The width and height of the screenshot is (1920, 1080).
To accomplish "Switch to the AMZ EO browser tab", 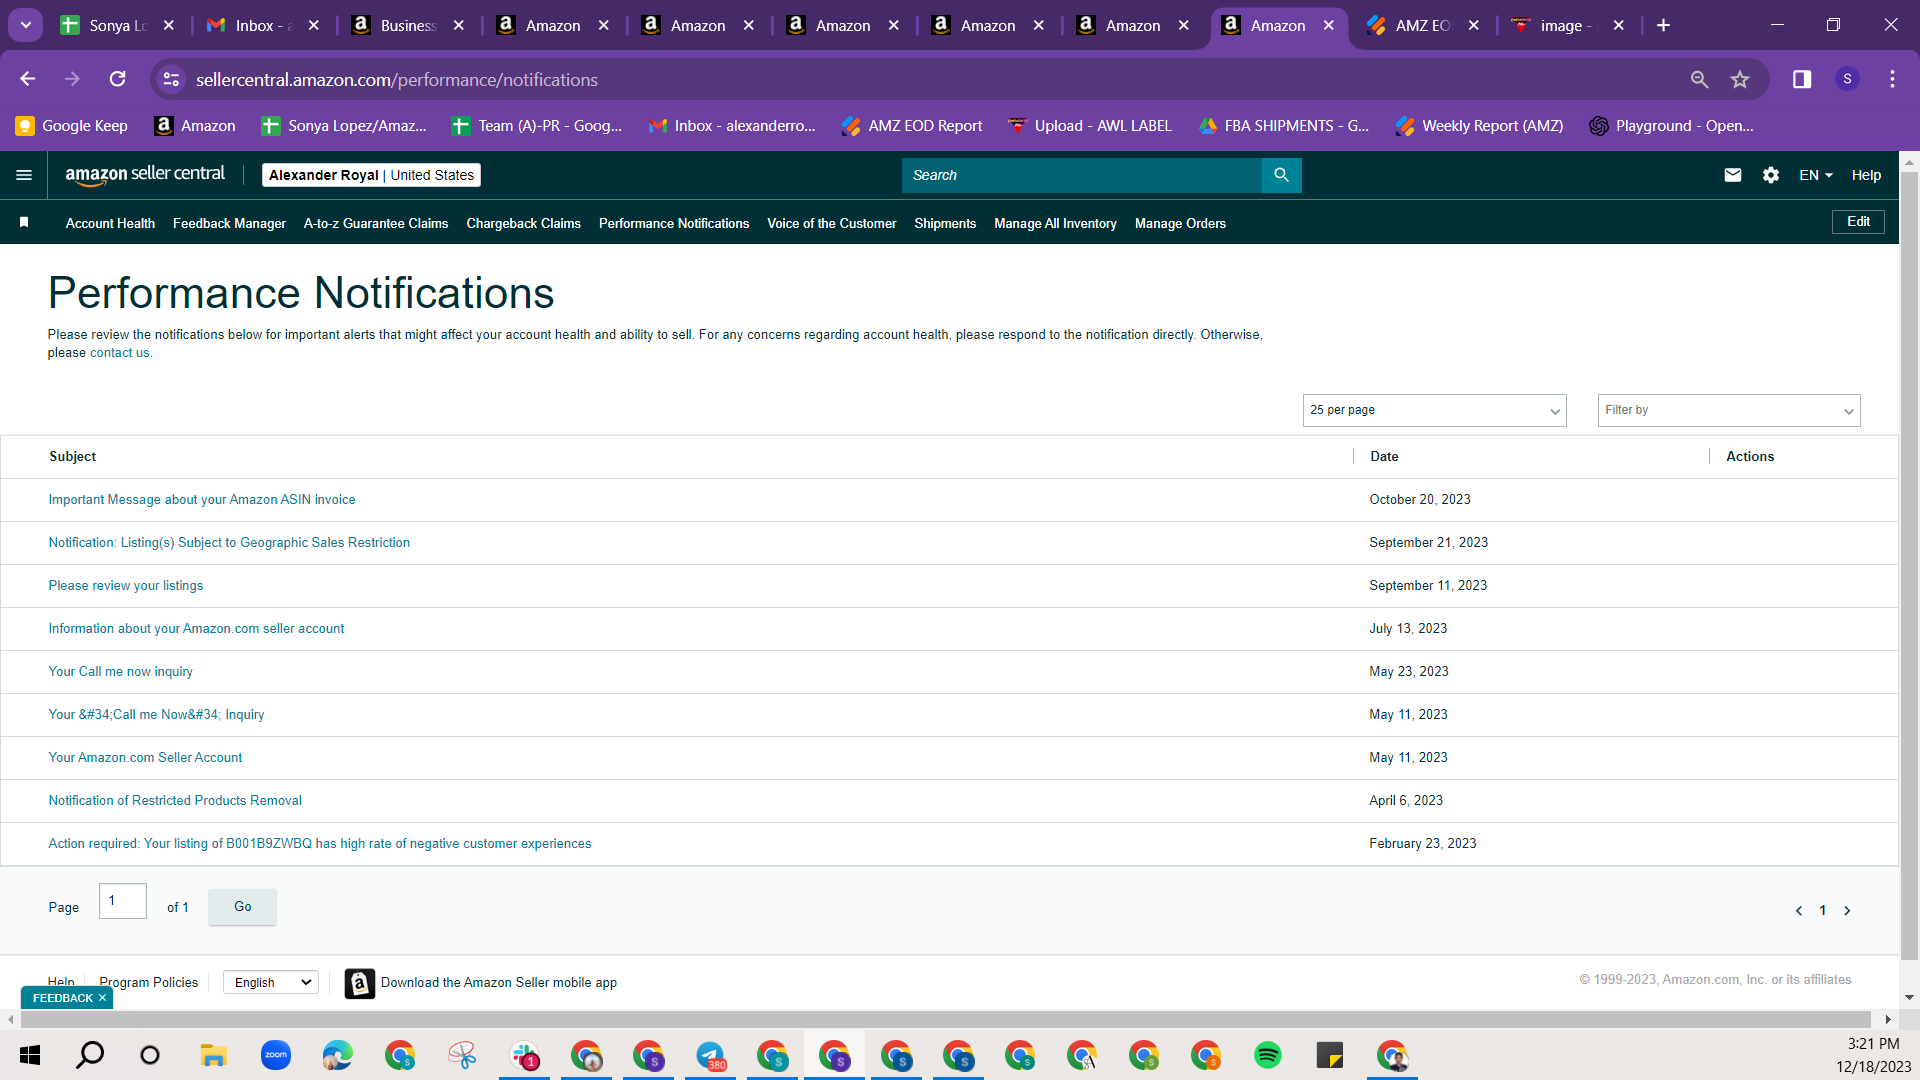I will 1423,26.
